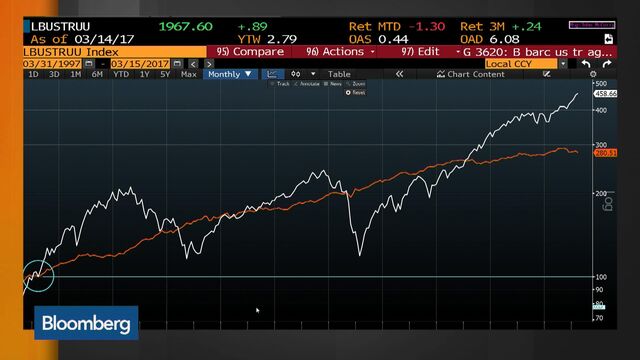Image resolution: width=640 pixels, height=360 pixels.
Task: Open the end date calendar picker
Action: tap(177, 64)
